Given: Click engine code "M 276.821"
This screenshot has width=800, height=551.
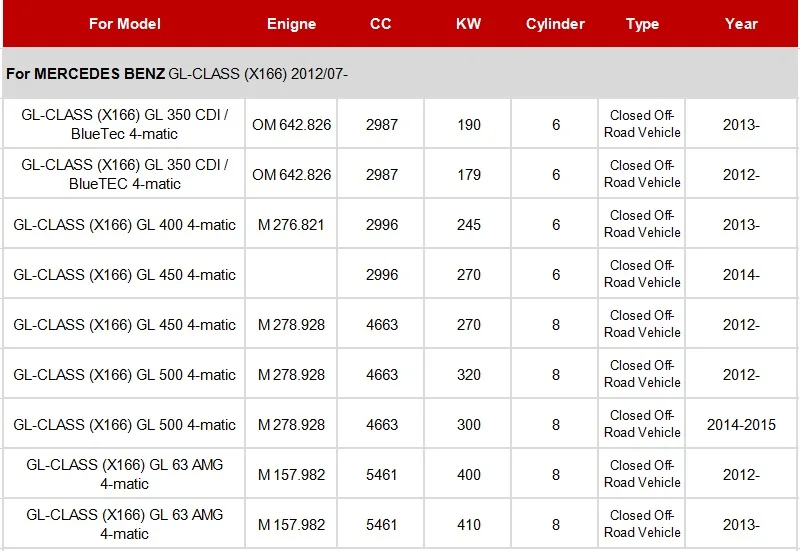Looking at the screenshot, I should coord(291,224).
